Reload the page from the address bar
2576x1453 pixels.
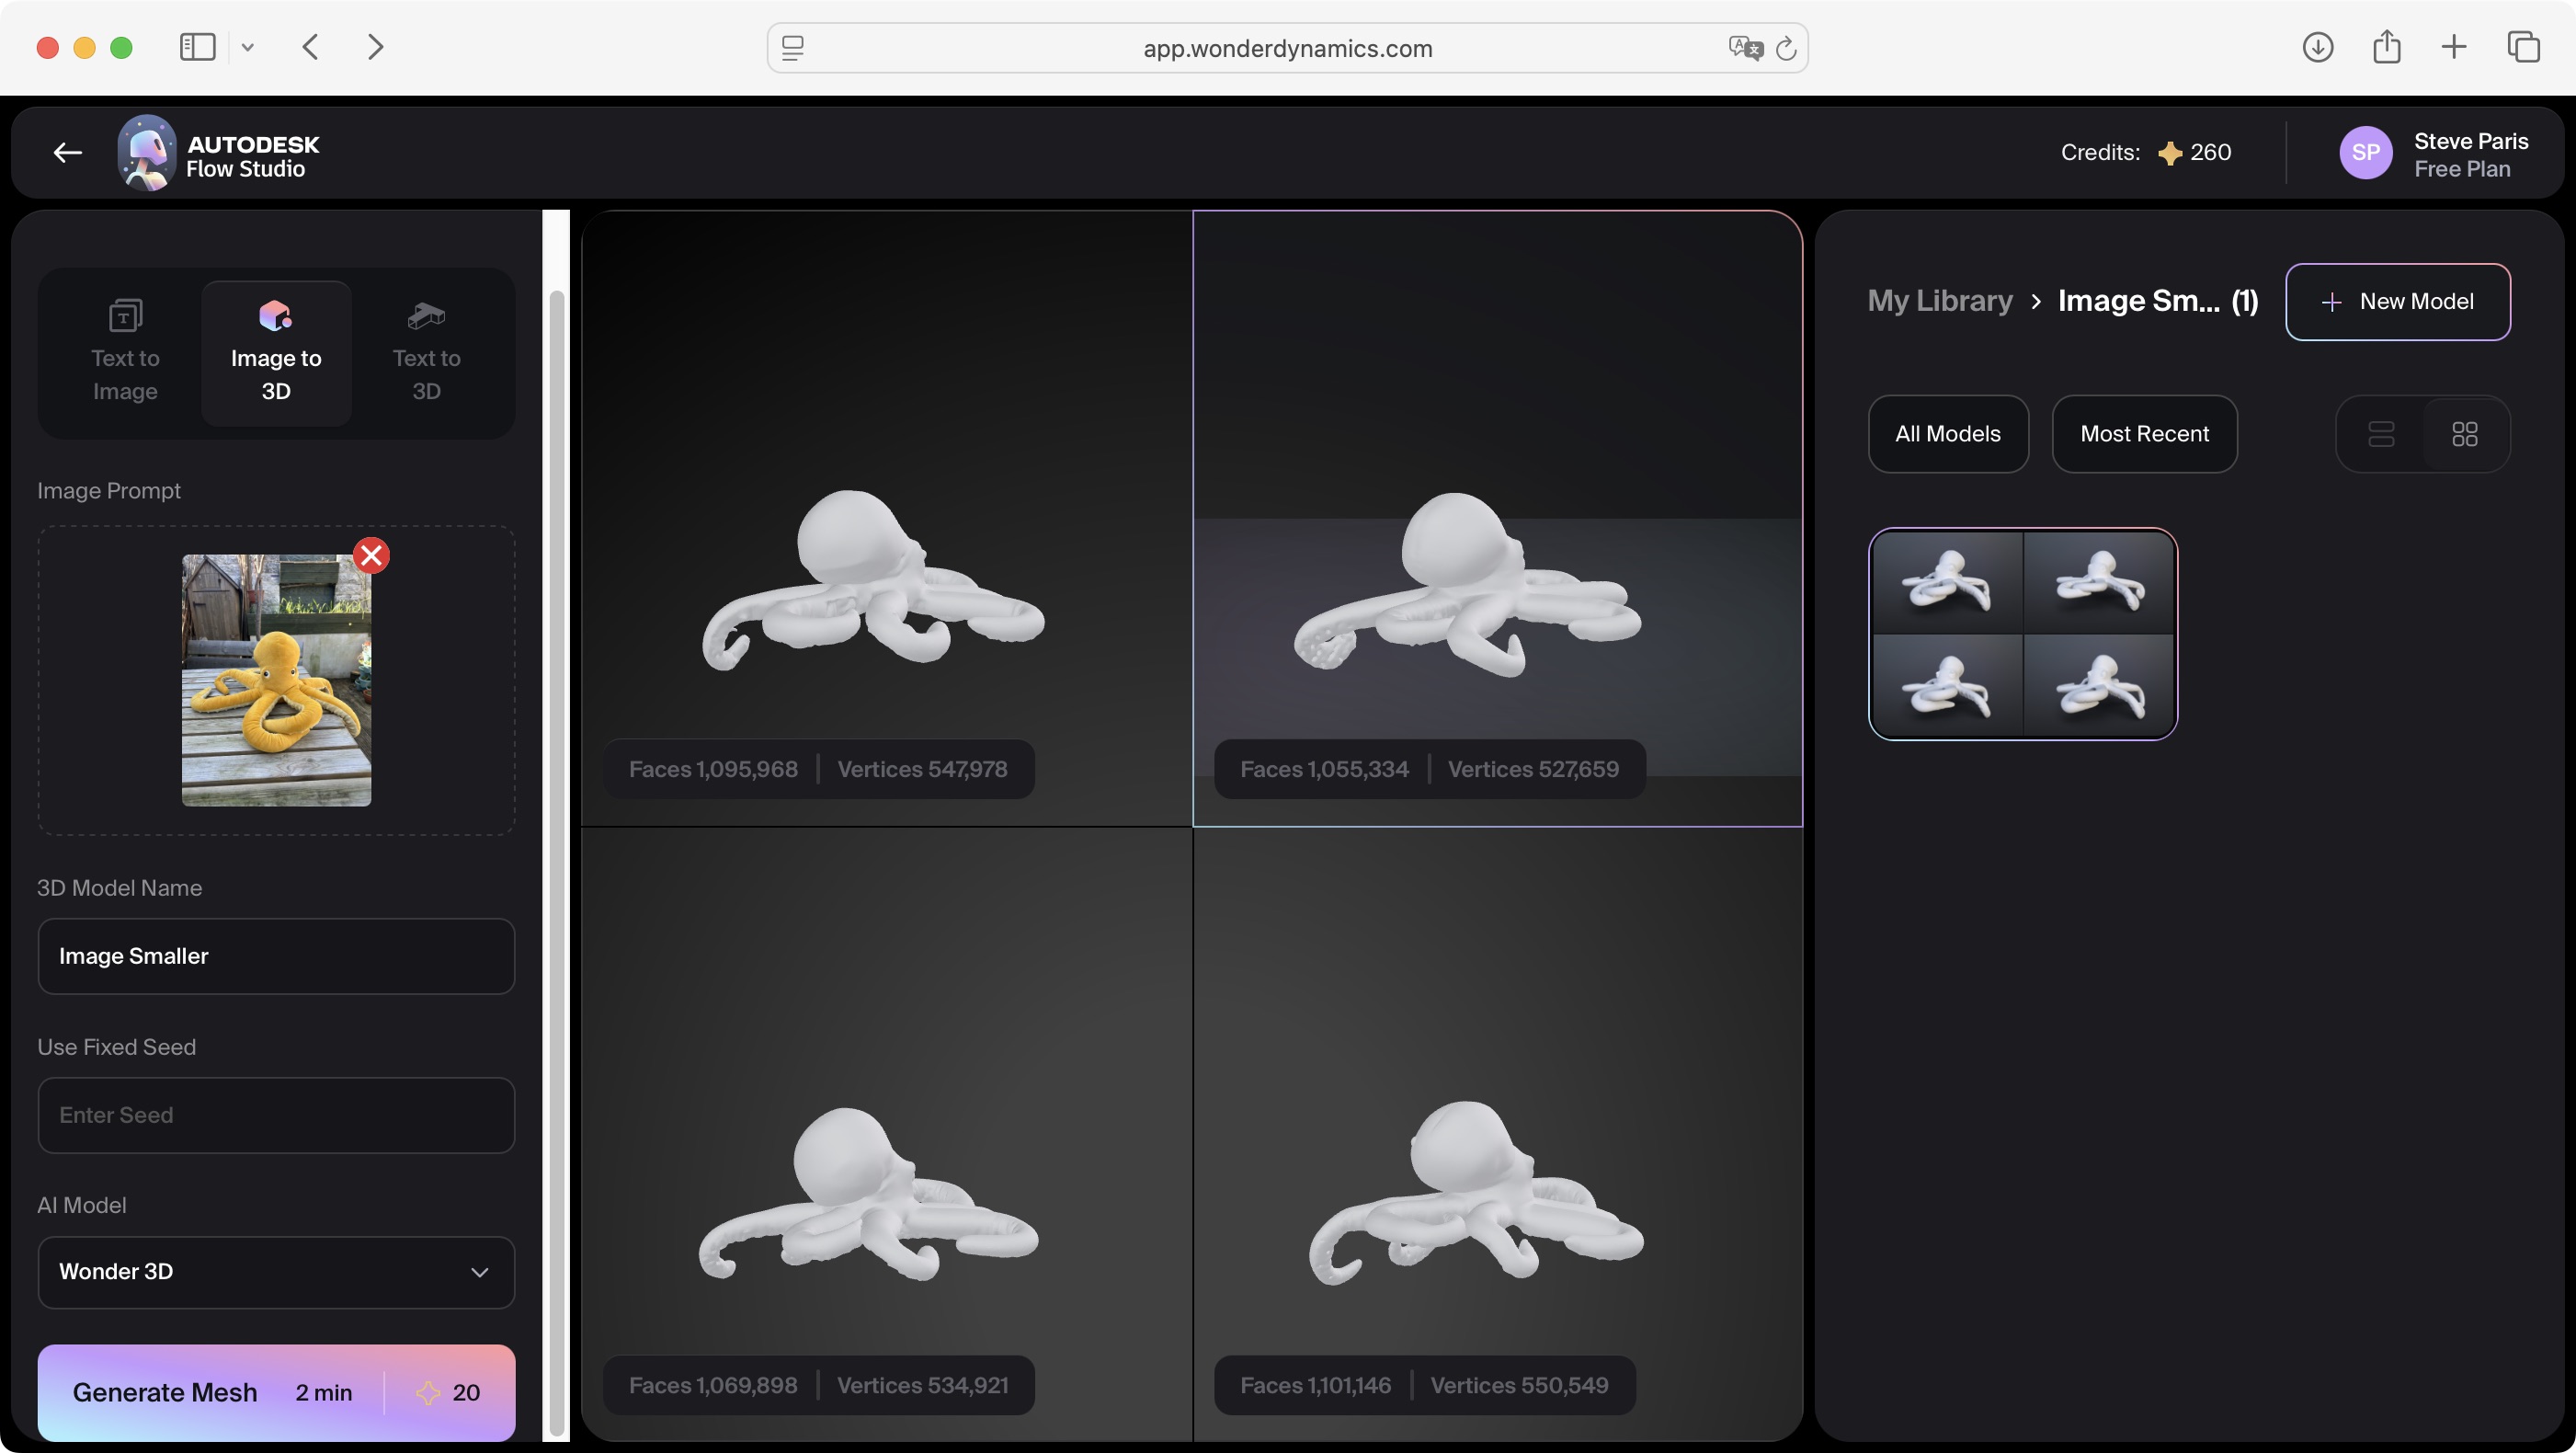(x=1787, y=48)
